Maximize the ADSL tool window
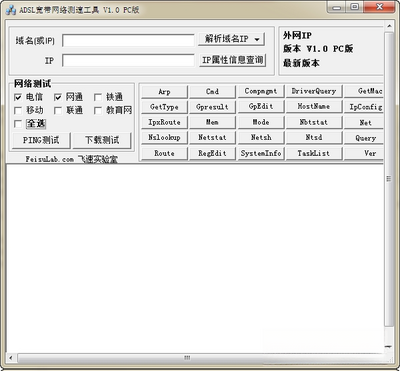This screenshot has width=400, height=371. click(355, 7)
